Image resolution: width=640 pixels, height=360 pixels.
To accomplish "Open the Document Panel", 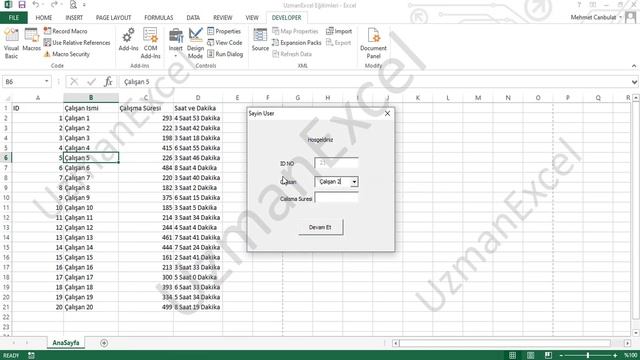I will pos(373,43).
